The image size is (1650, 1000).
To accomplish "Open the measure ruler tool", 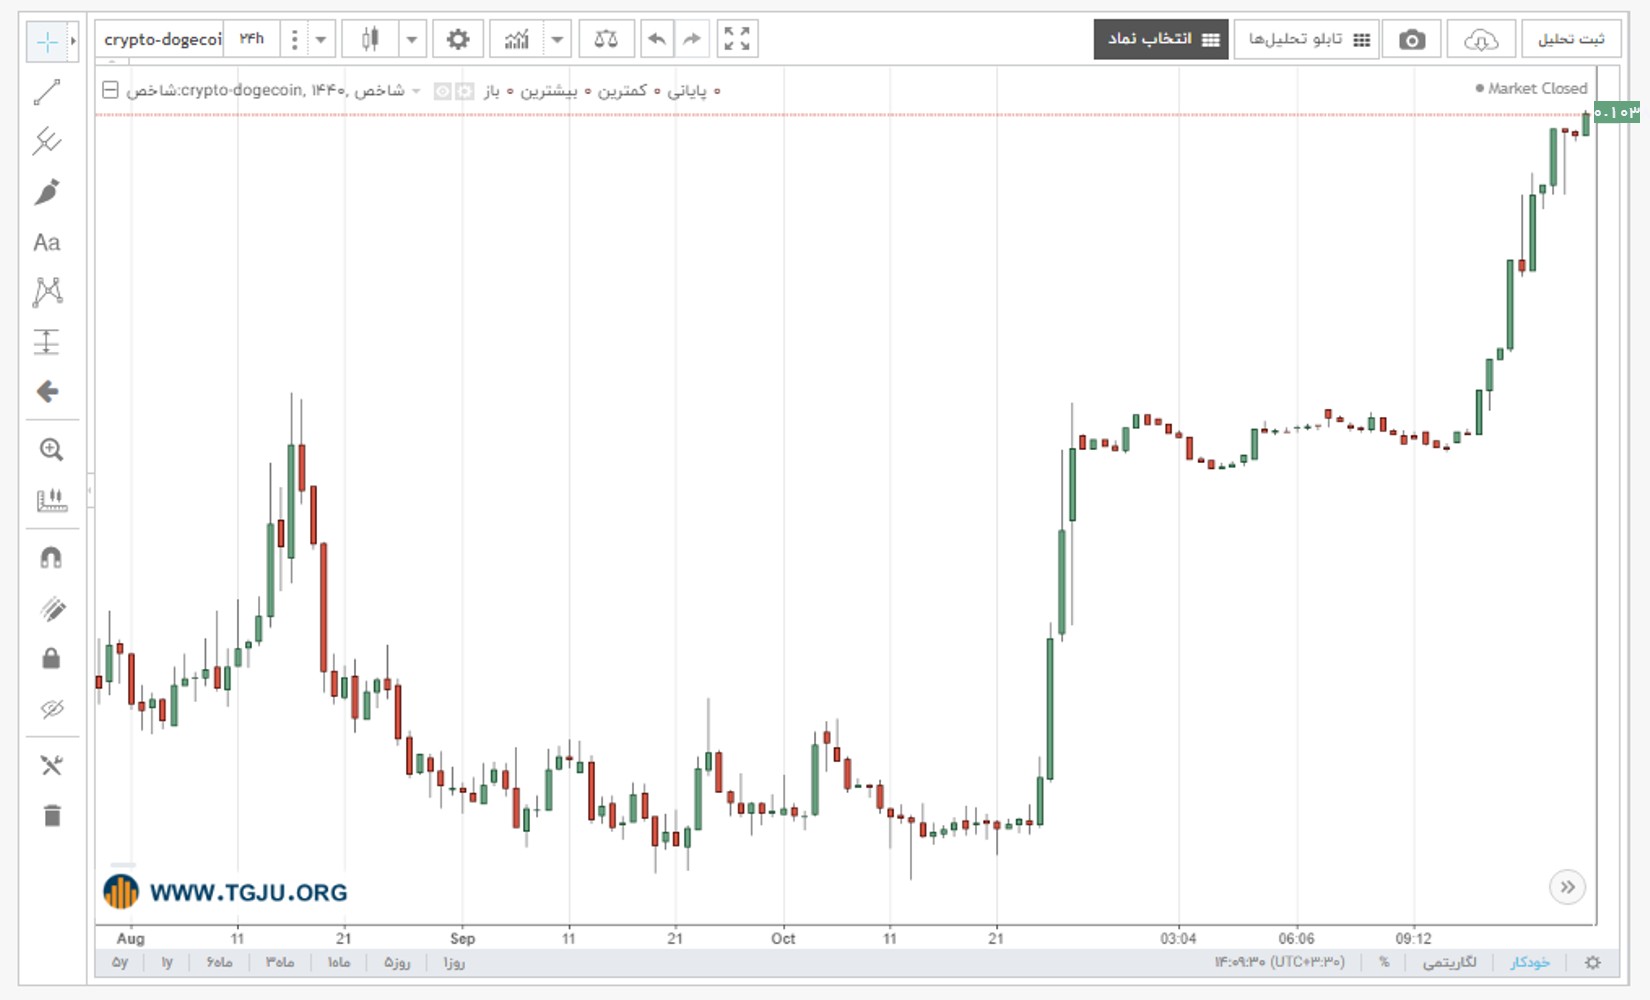I will pos(51,500).
